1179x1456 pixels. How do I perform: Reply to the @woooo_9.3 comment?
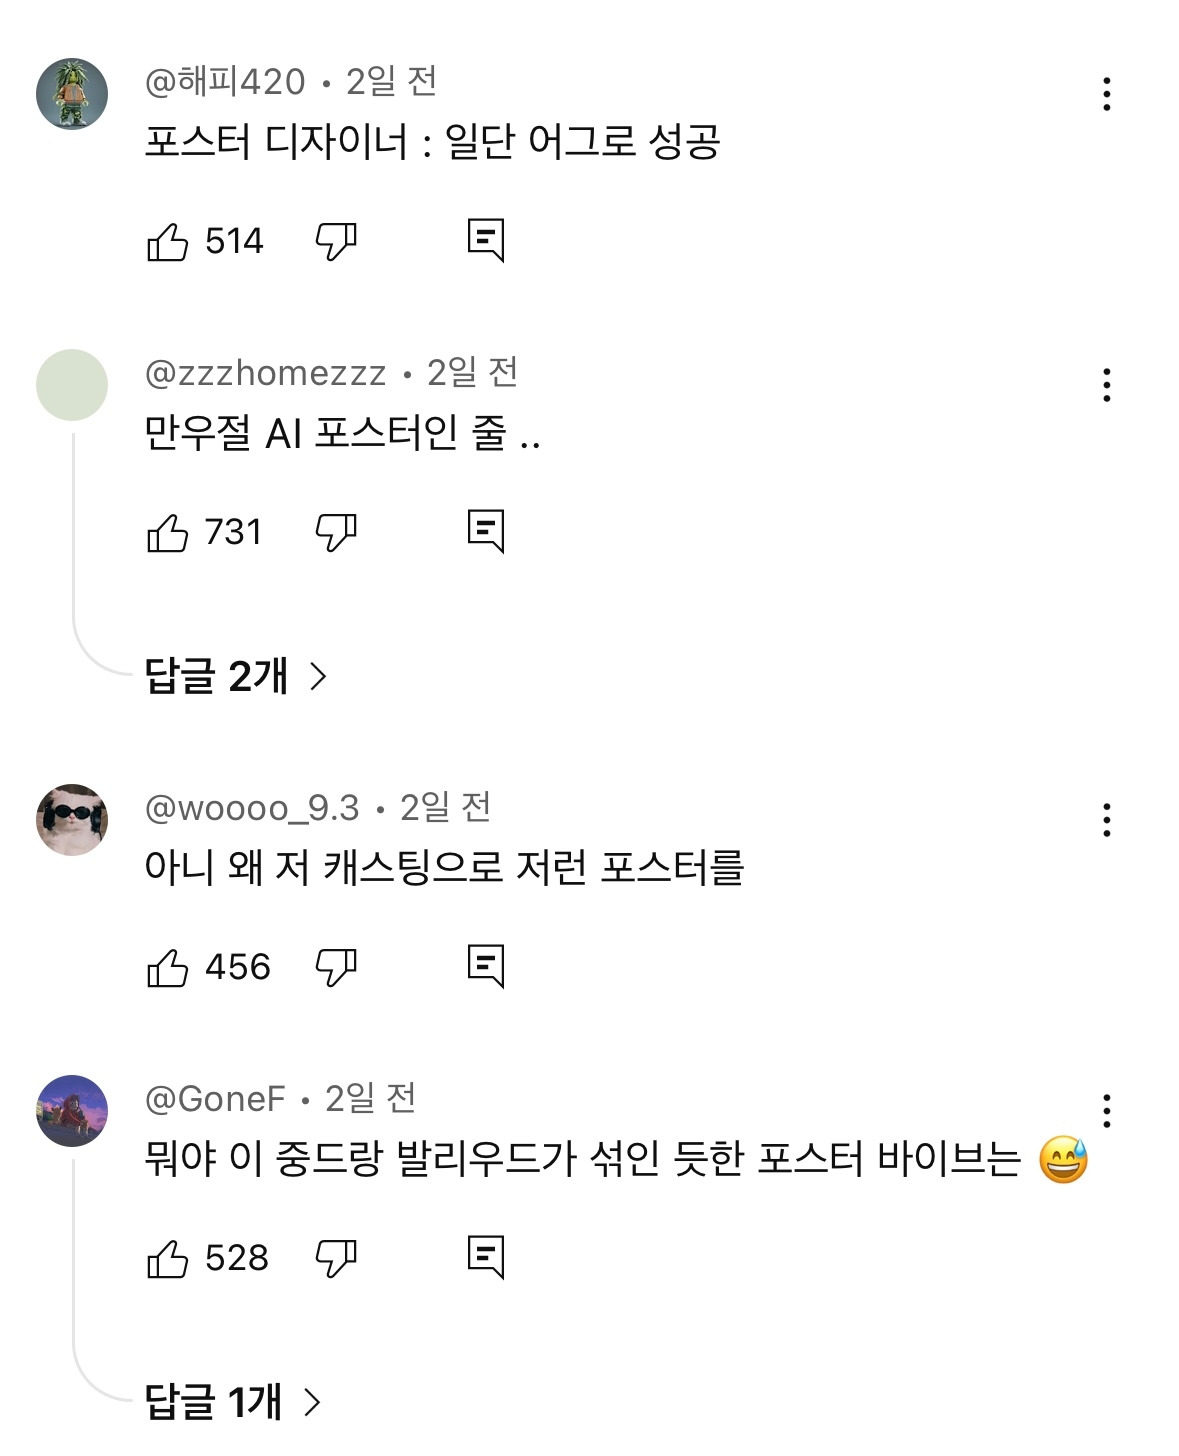(486, 966)
